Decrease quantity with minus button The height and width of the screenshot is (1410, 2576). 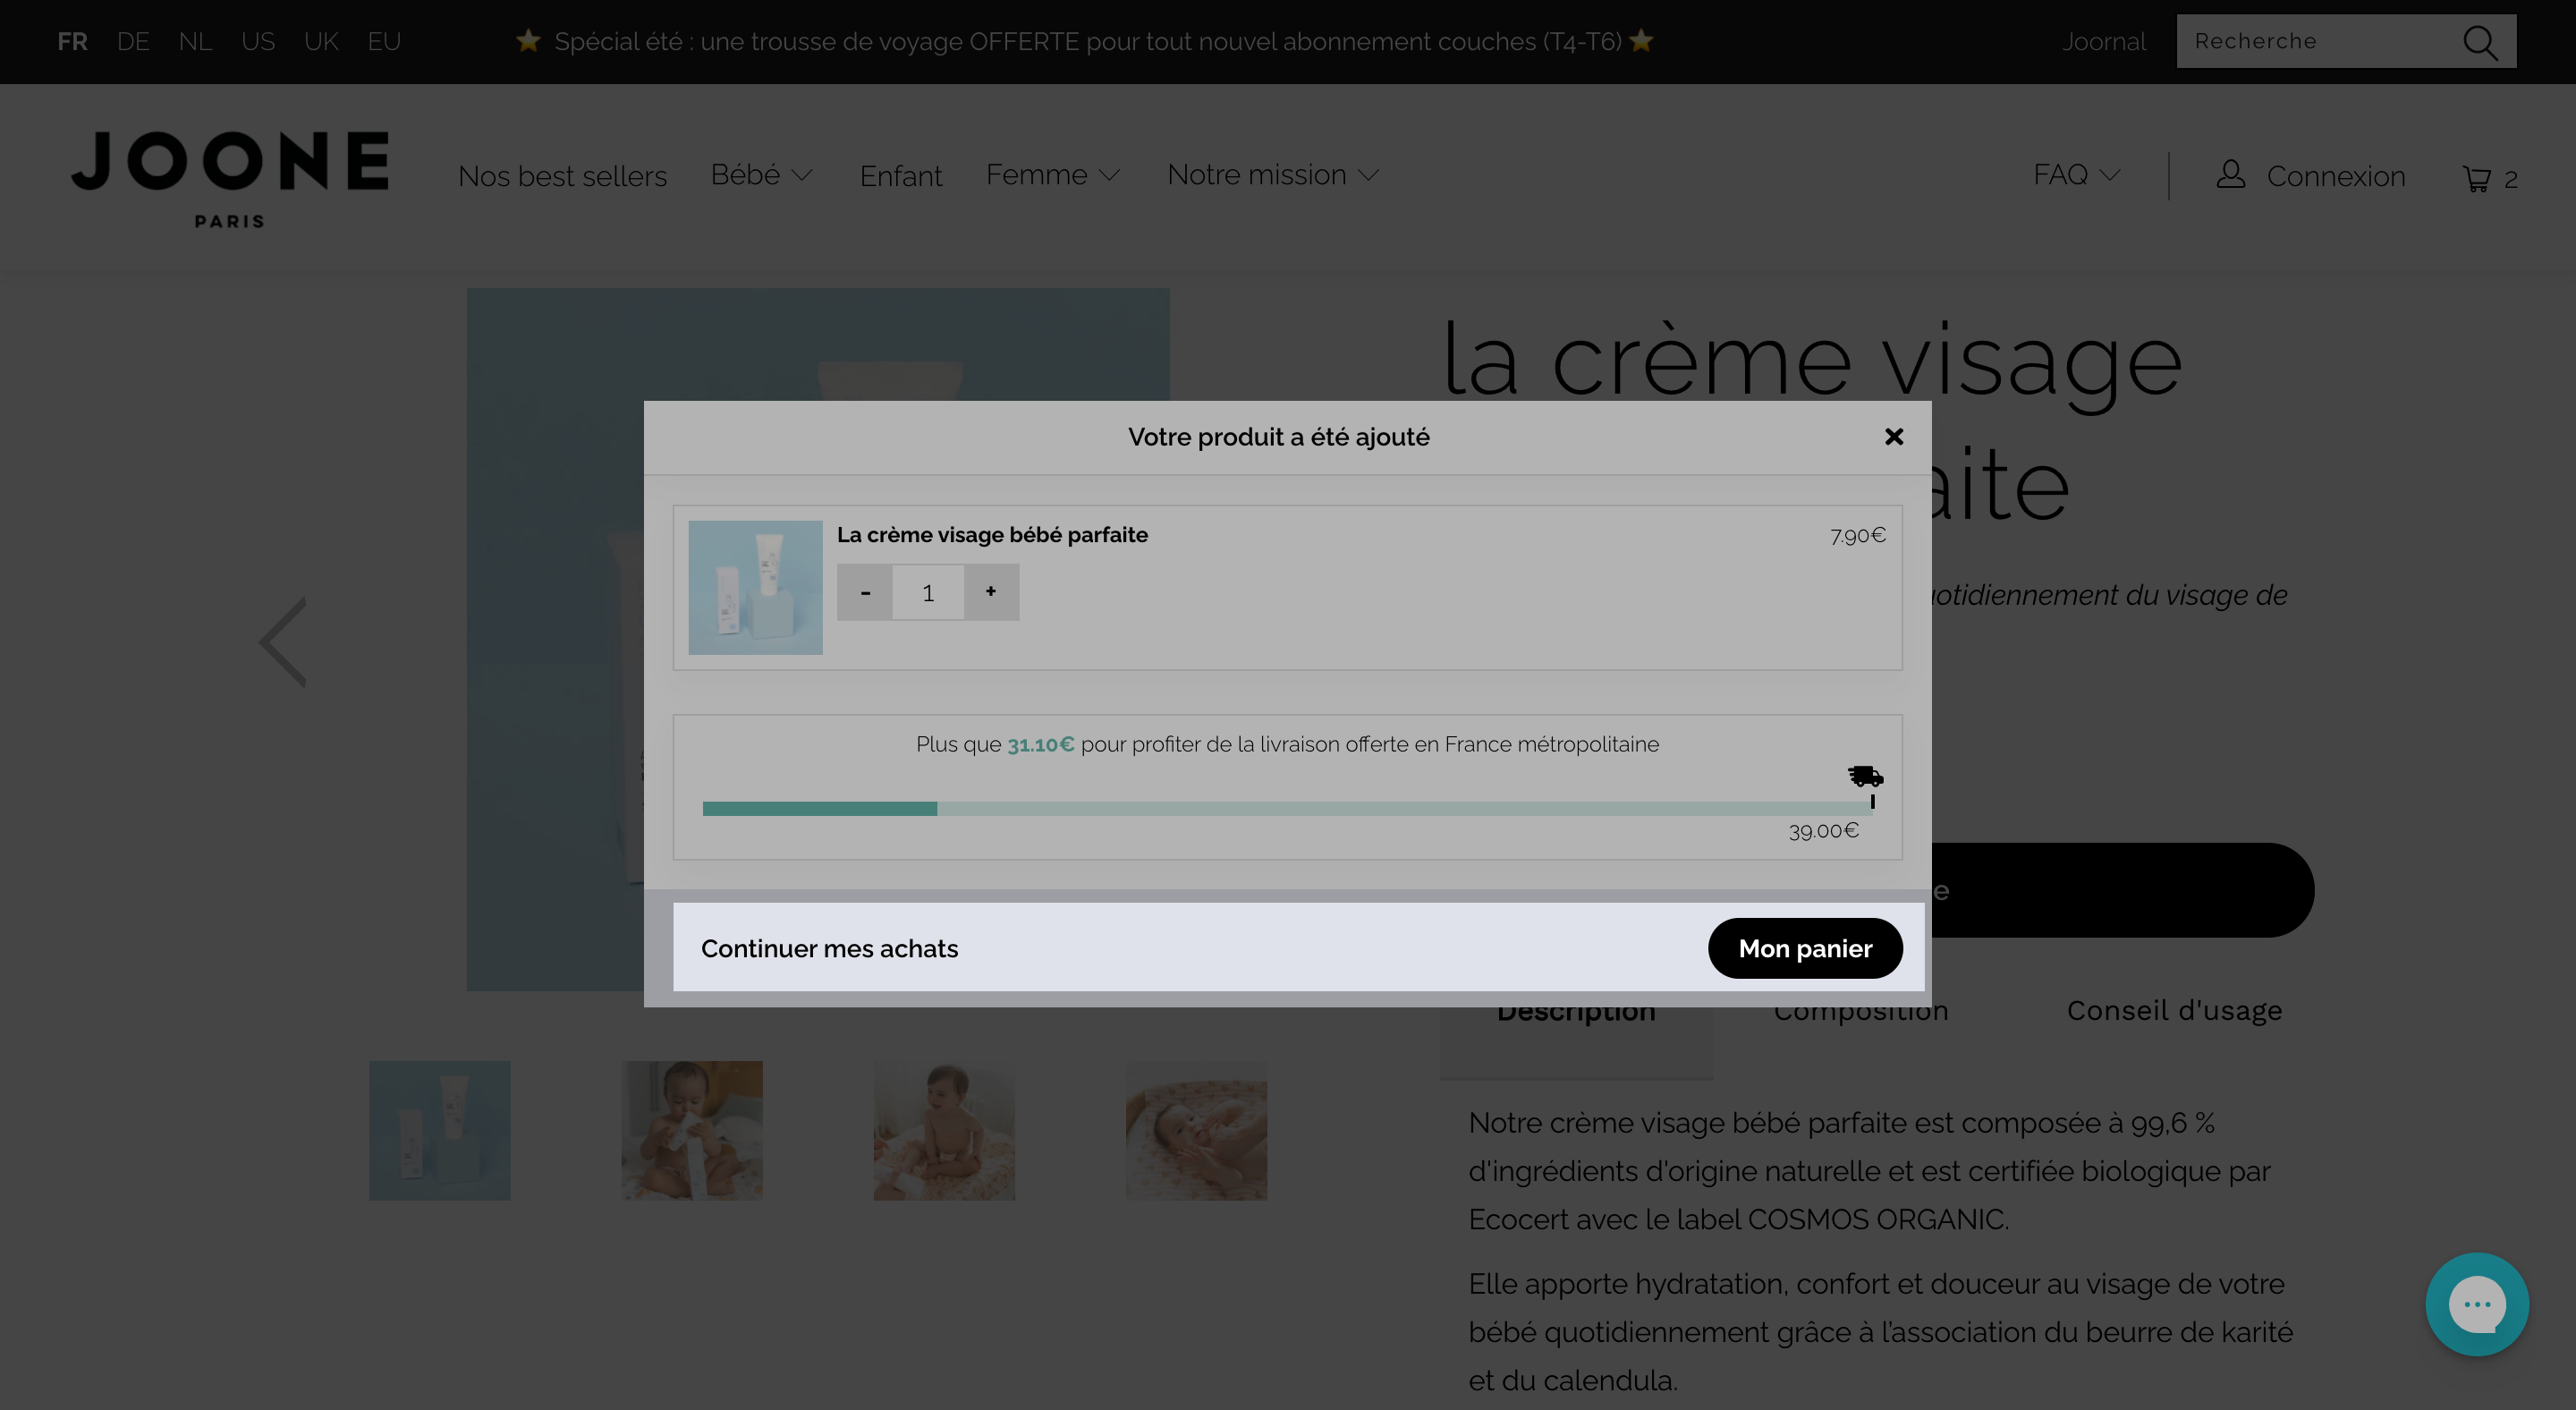point(865,592)
